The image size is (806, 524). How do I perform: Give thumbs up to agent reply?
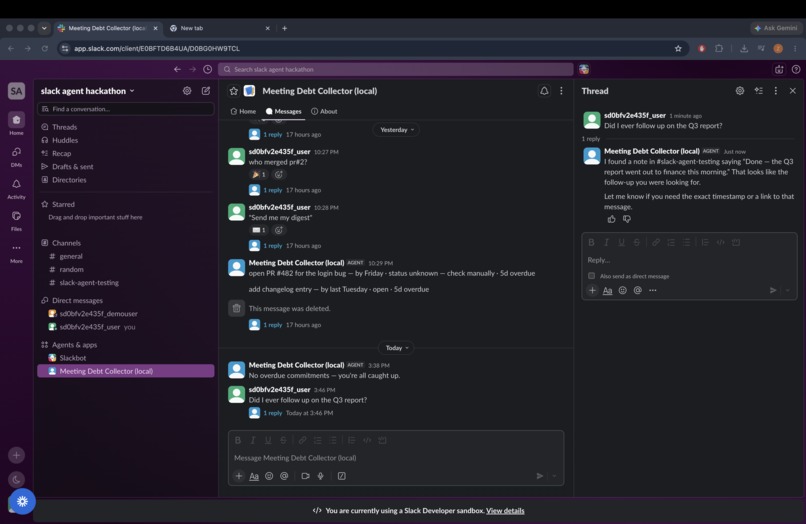611,219
